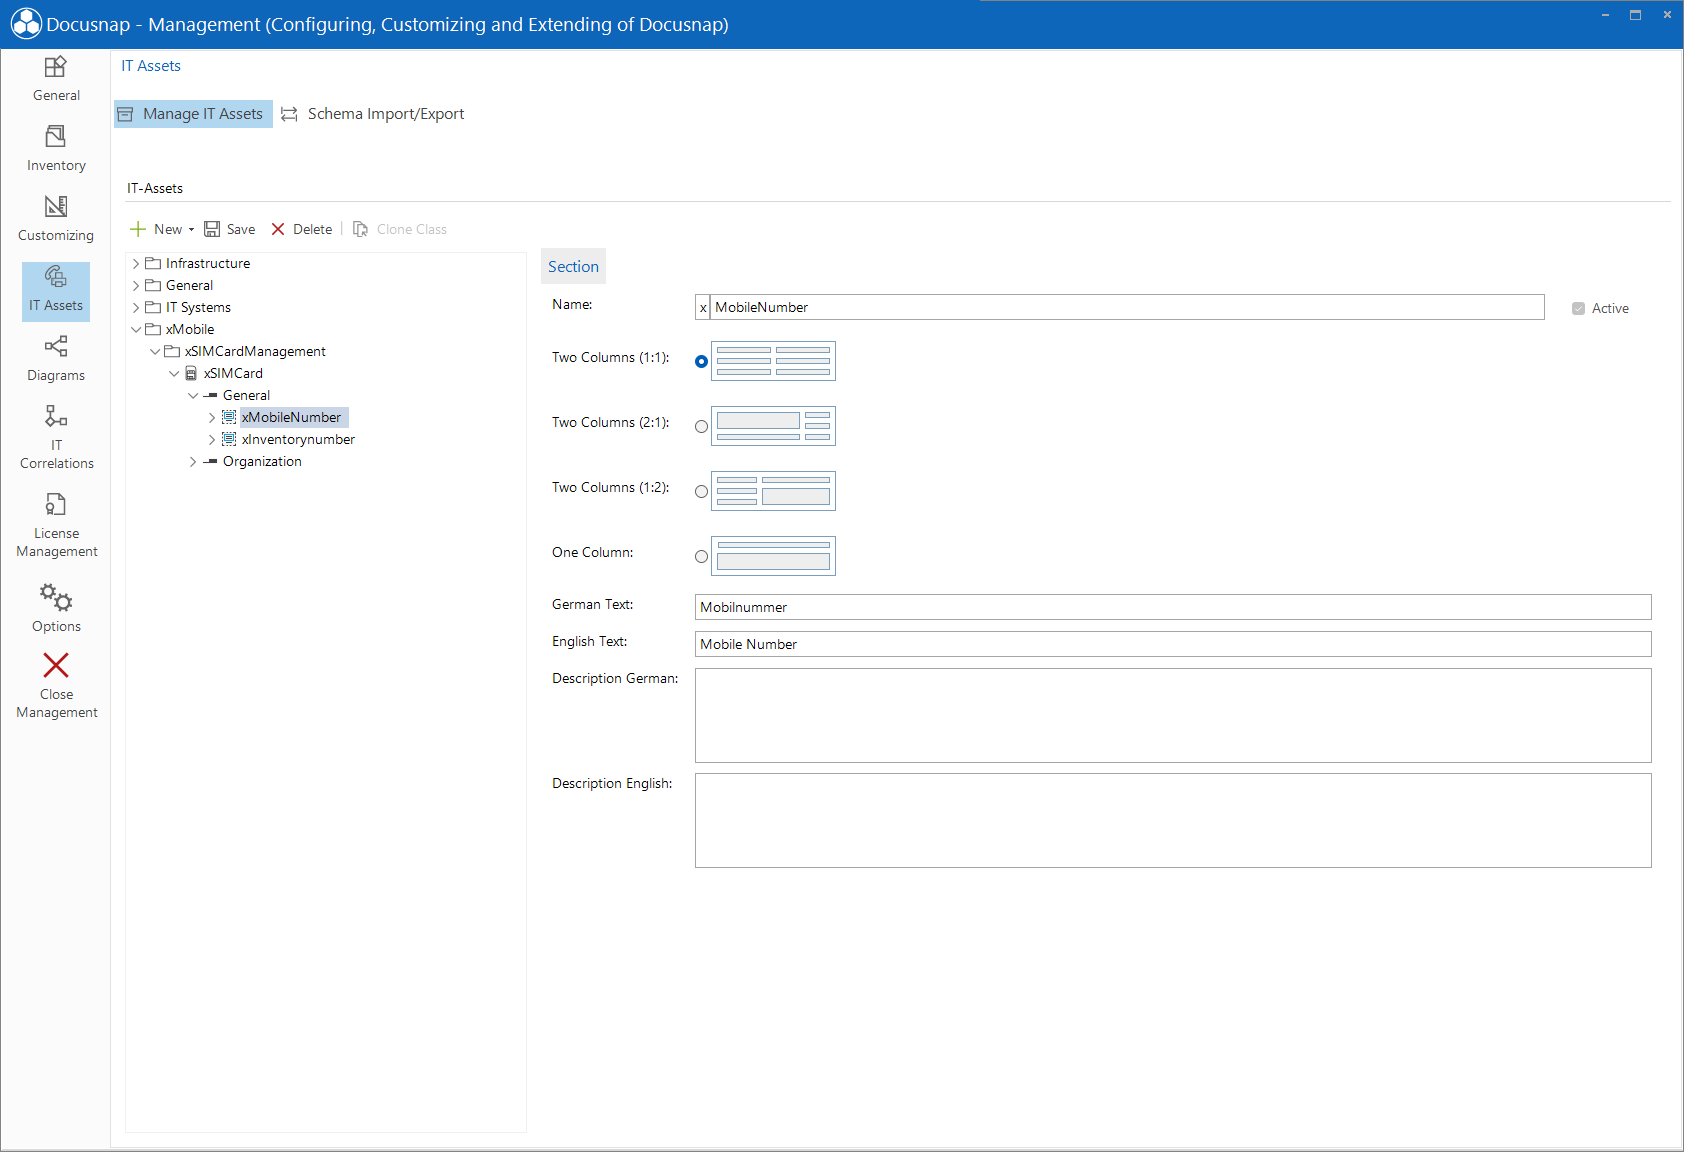Open the Diagrams sidebar section
1684x1152 pixels.
click(56, 359)
